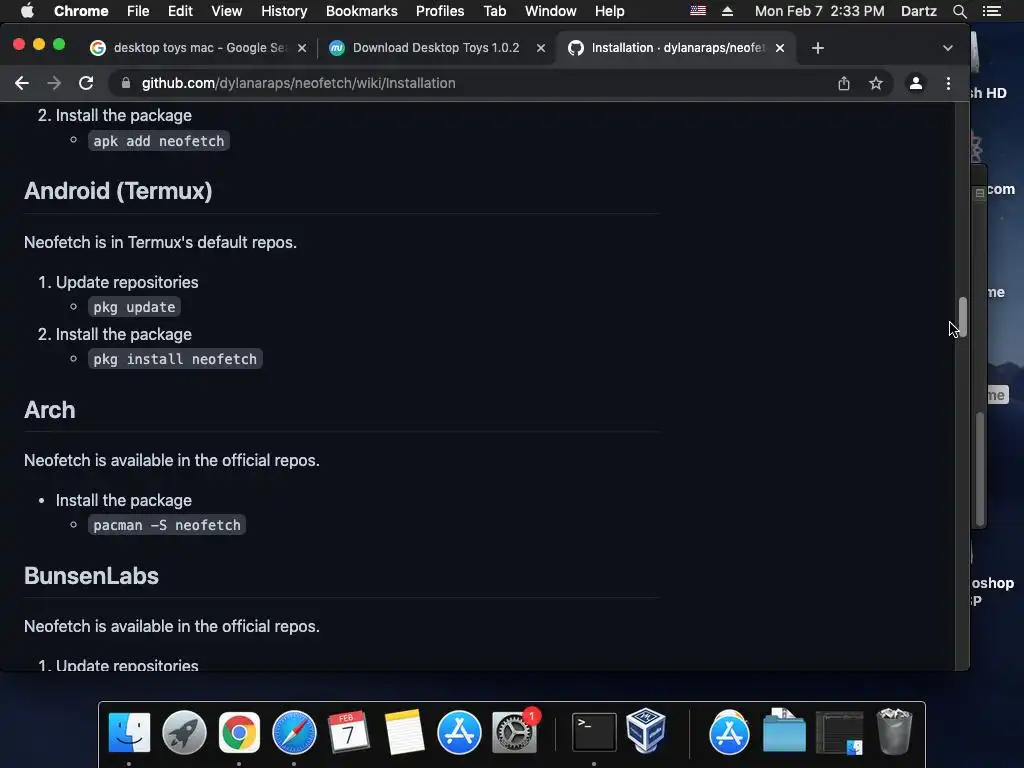Expand the tab search dropdown arrow
1024x768 pixels.
(x=948, y=48)
